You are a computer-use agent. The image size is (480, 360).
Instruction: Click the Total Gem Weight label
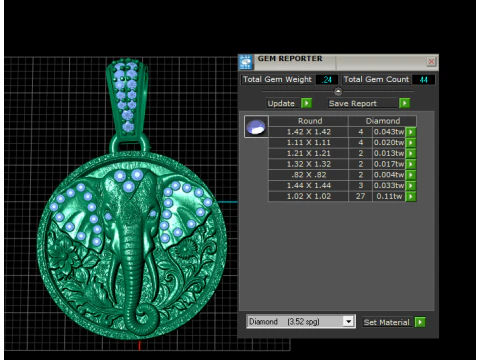coord(277,79)
